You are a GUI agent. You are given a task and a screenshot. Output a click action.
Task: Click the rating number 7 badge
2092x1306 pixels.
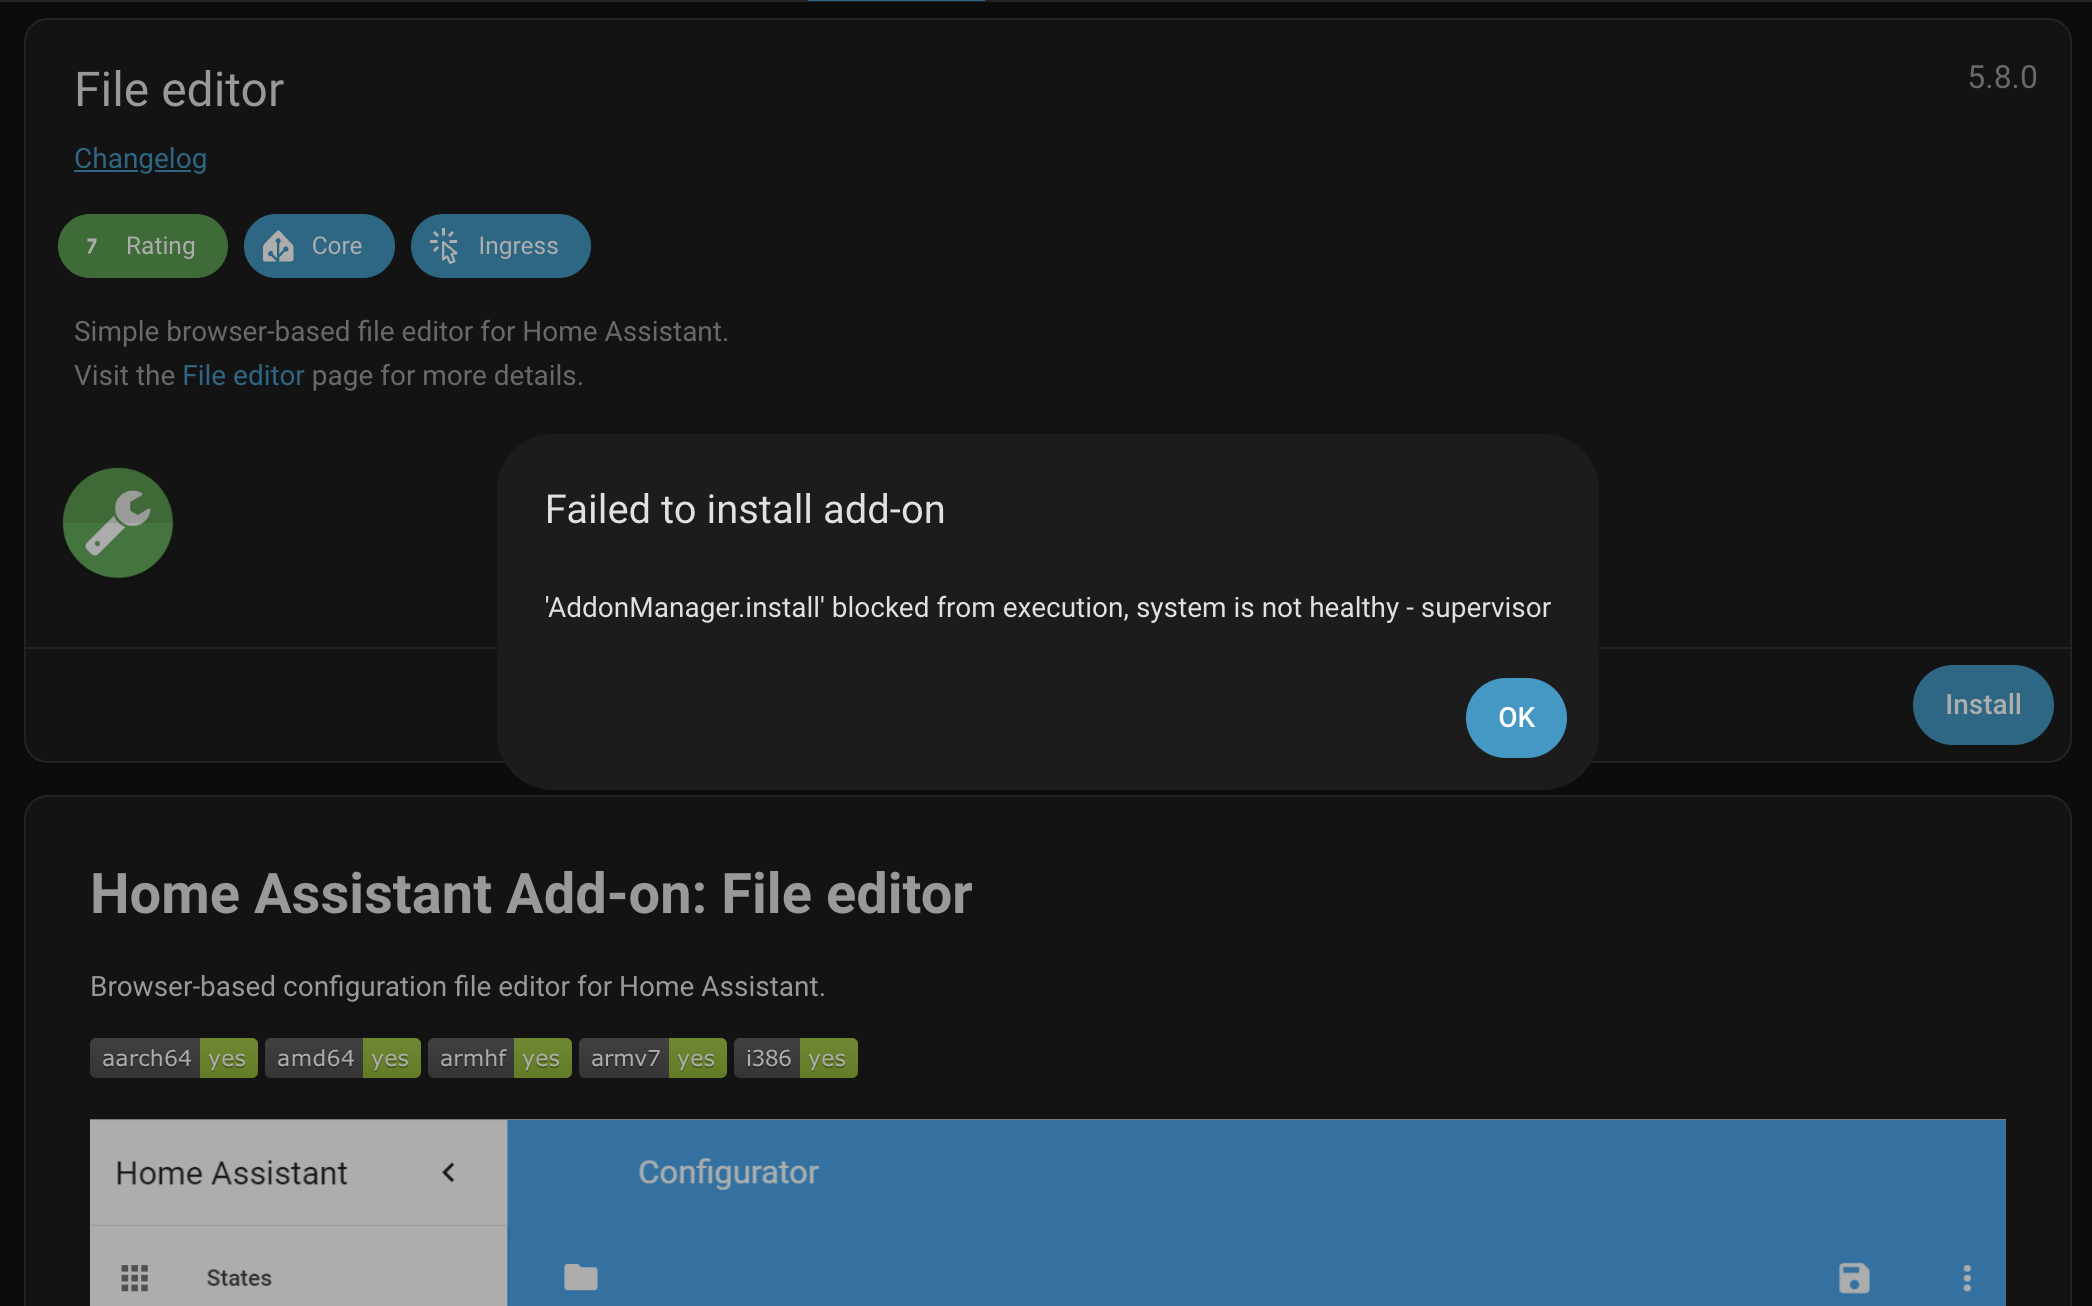92,246
